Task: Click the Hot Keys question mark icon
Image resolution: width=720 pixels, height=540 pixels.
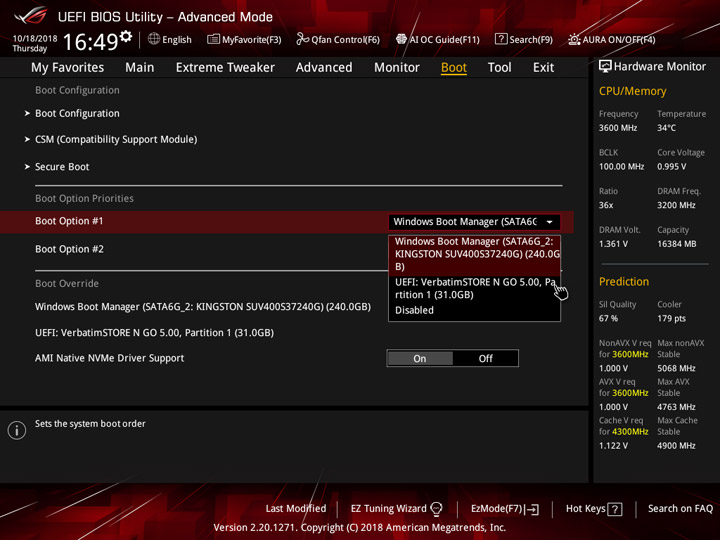Action: (615, 509)
